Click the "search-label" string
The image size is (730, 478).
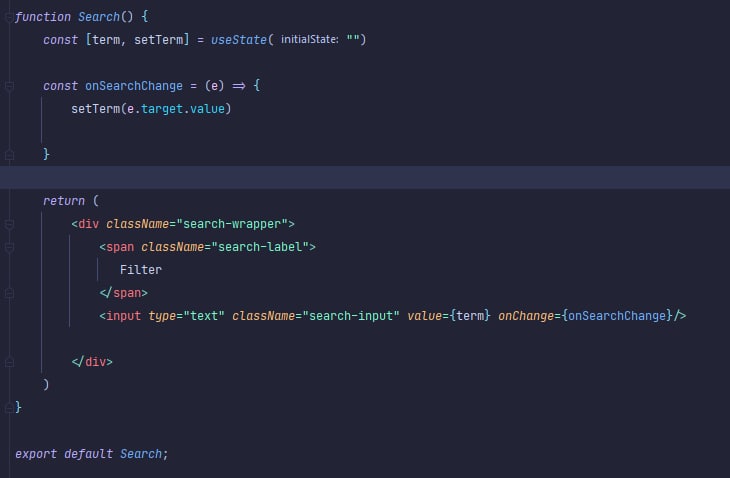tap(260, 247)
